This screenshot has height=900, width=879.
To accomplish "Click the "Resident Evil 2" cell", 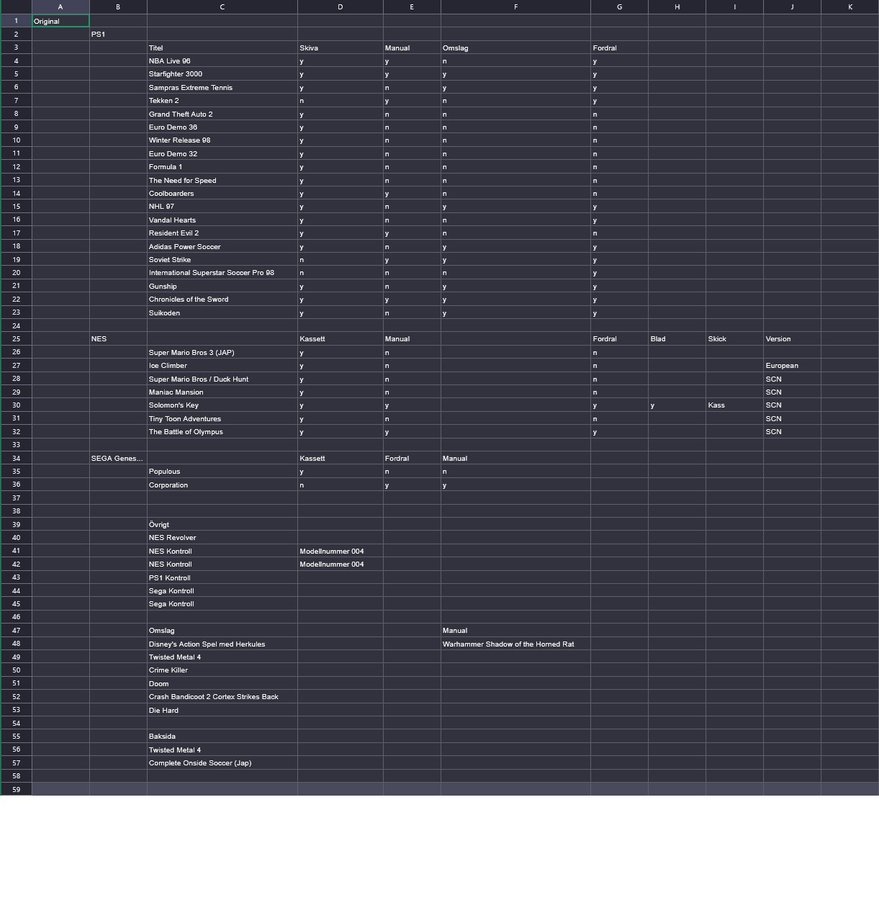I will (x=222, y=233).
